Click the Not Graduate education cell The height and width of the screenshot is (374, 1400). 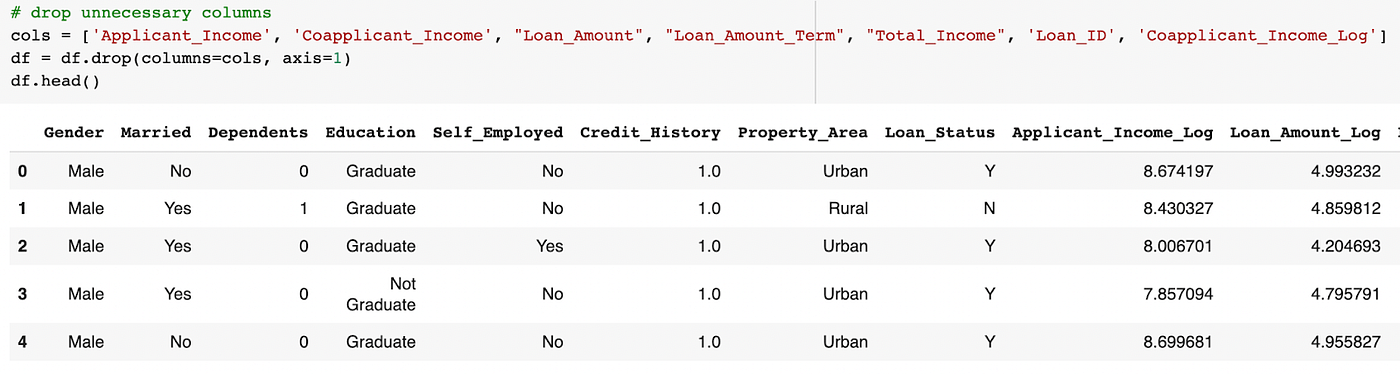tap(381, 294)
